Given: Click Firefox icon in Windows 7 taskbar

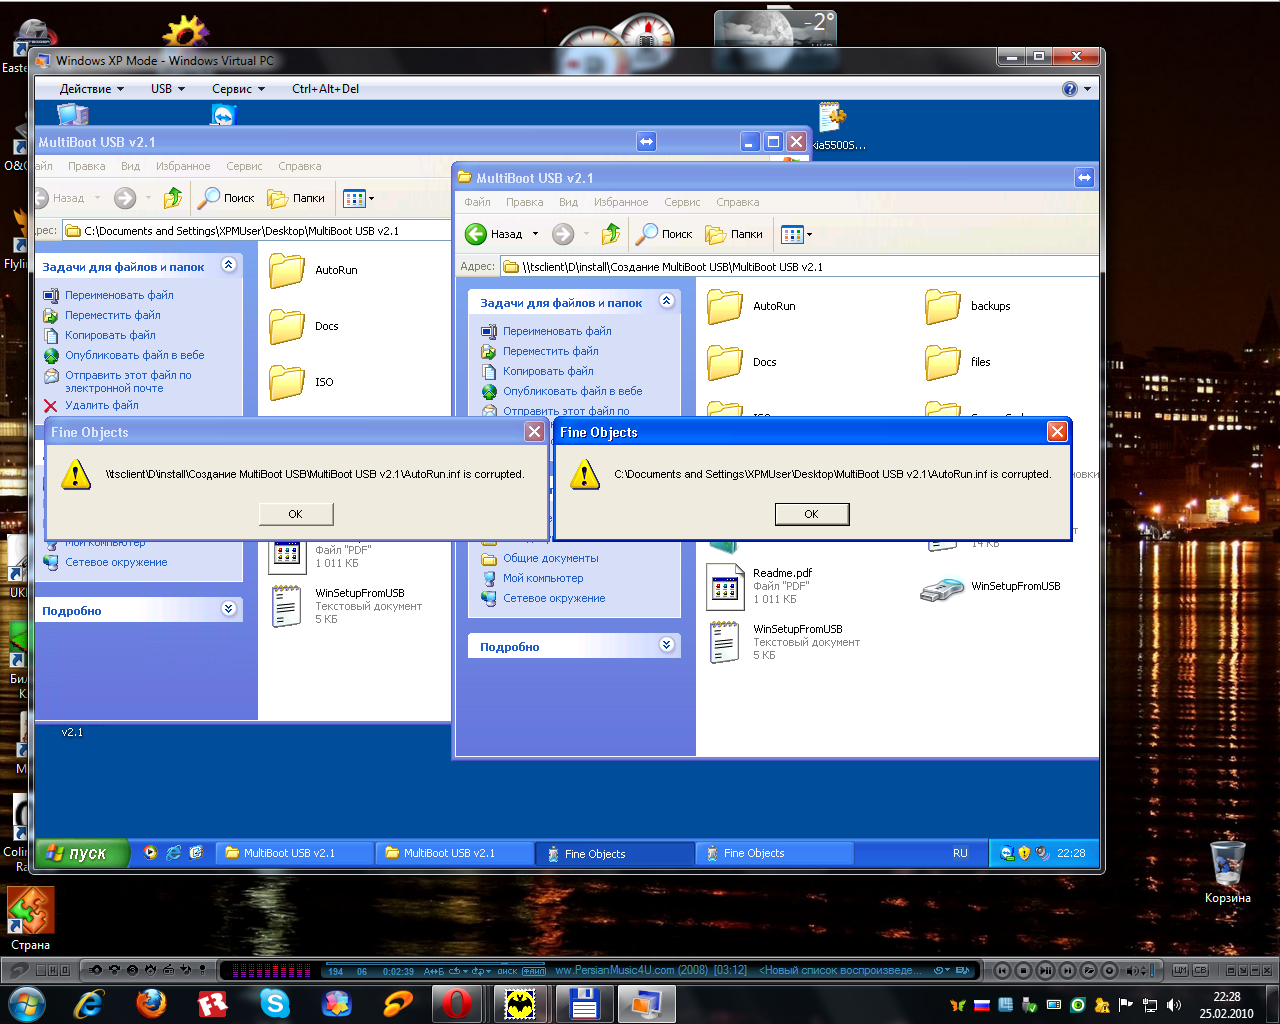Looking at the screenshot, I should coord(152,1003).
